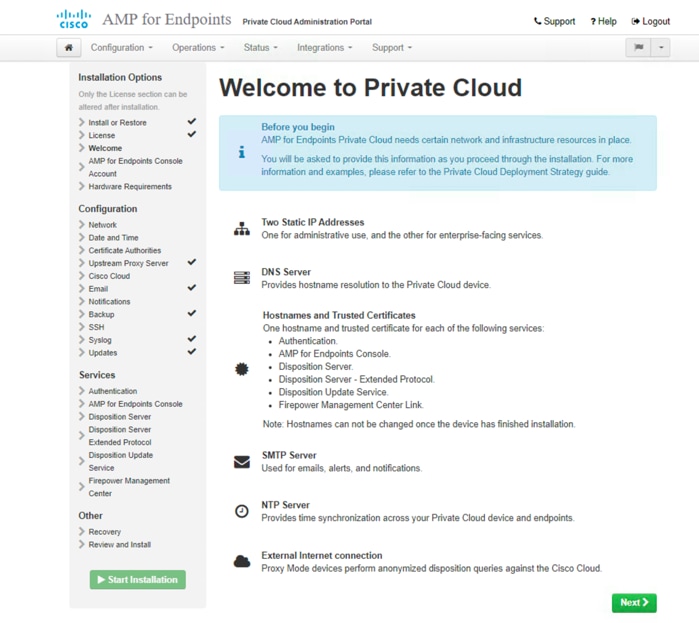Viewport: 699px width, 623px height.
Task: Open Authentication service settings
Action: pyautogui.click(x=113, y=391)
